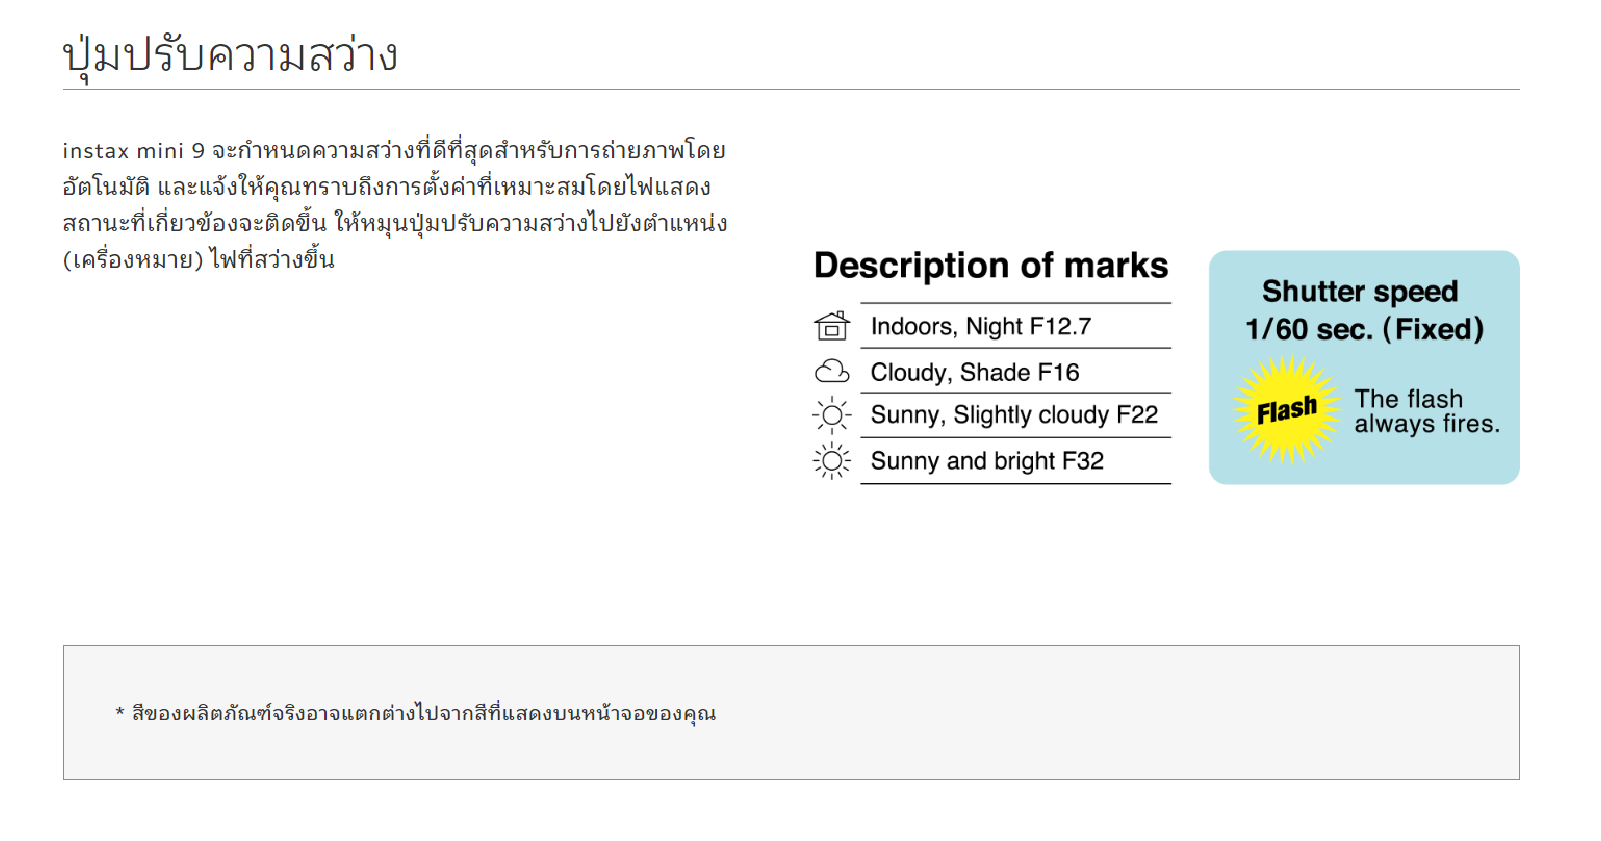Click the 'Sunny and bright F32' label
1601x841 pixels.
[987, 461]
